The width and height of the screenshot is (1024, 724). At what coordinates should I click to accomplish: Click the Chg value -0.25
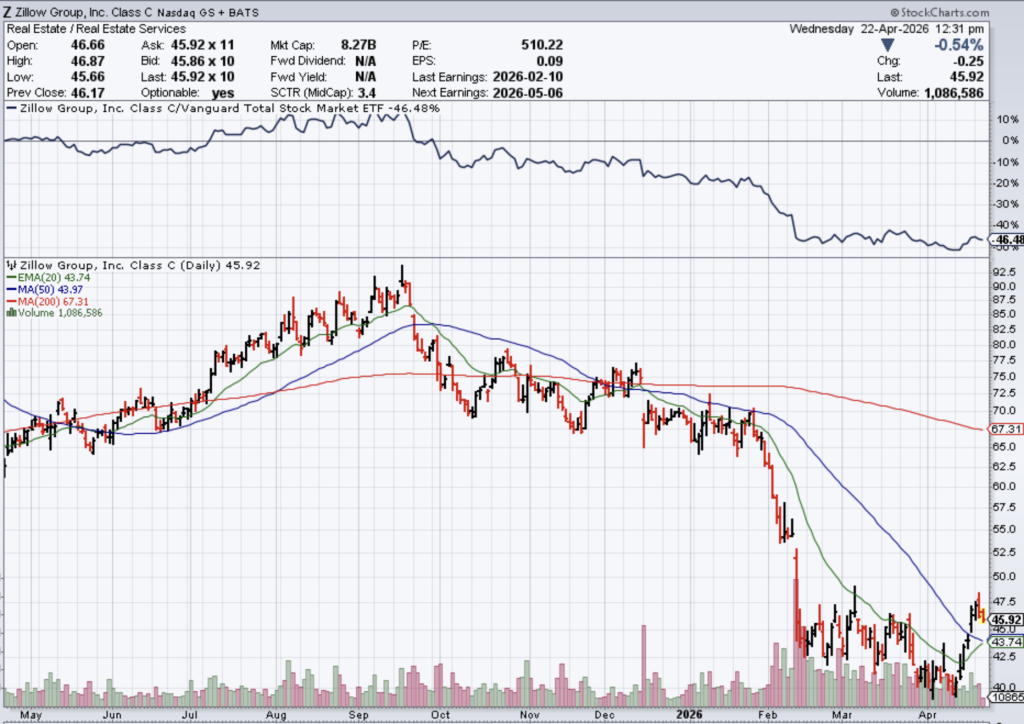(x=968, y=61)
